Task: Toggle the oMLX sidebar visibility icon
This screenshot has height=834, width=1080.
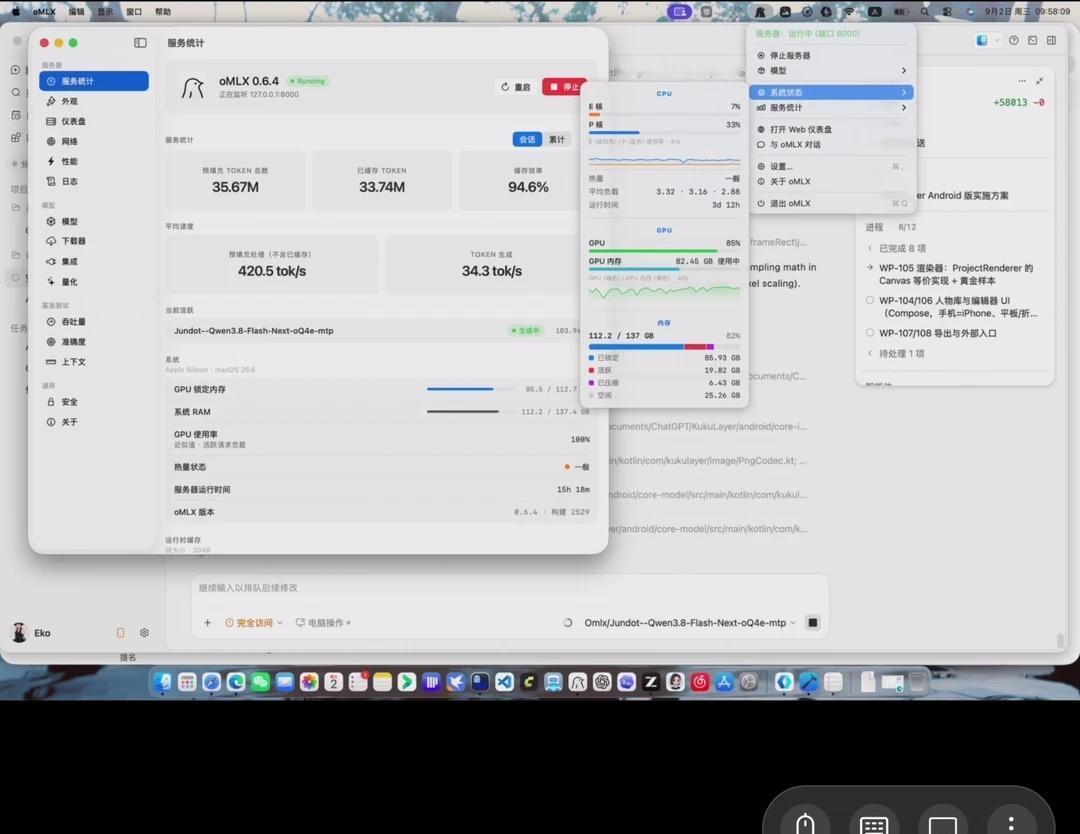Action: coord(141,43)
